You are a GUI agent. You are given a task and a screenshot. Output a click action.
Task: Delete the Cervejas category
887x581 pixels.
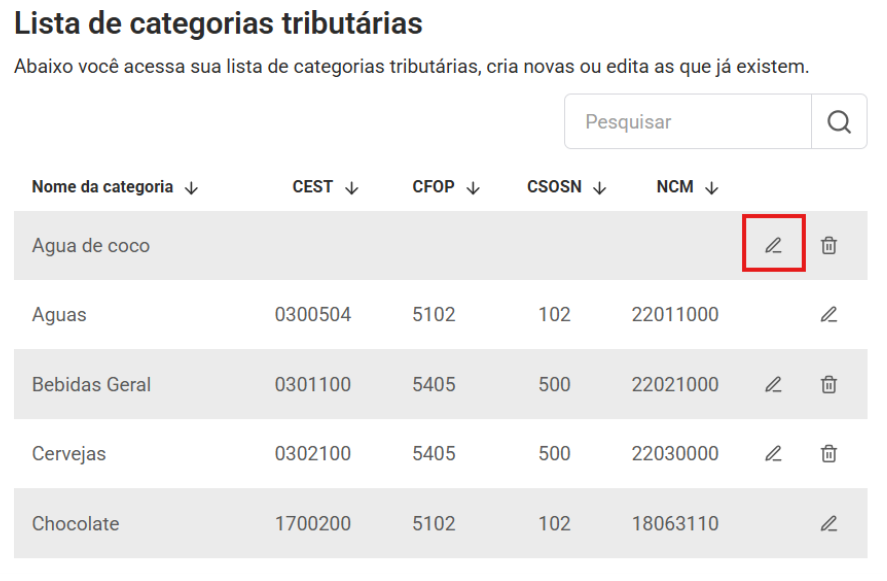click(x=828, y=454)
